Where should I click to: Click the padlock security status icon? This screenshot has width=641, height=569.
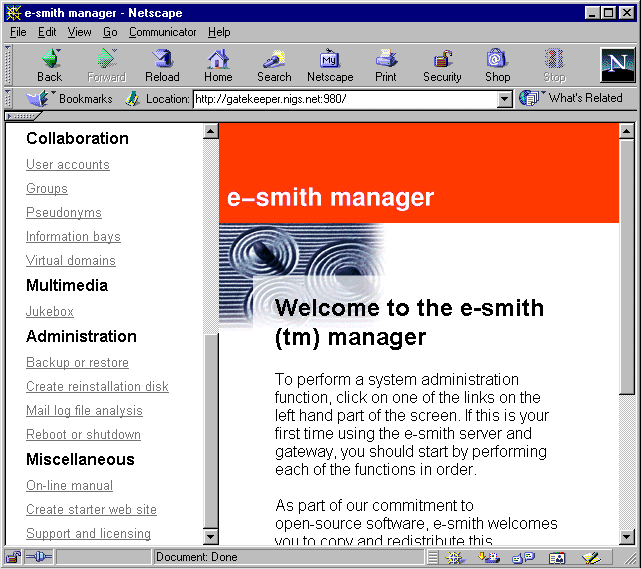point(13,557)
